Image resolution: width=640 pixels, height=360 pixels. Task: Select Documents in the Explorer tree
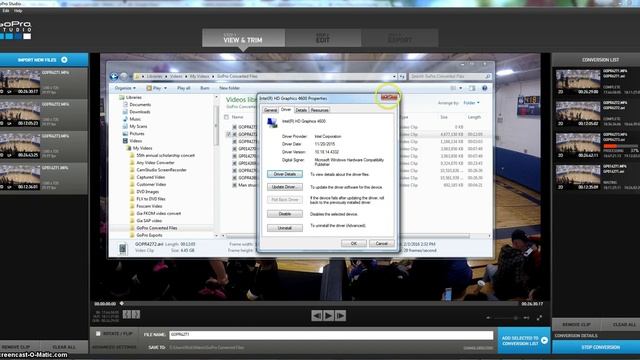(140, 105)
